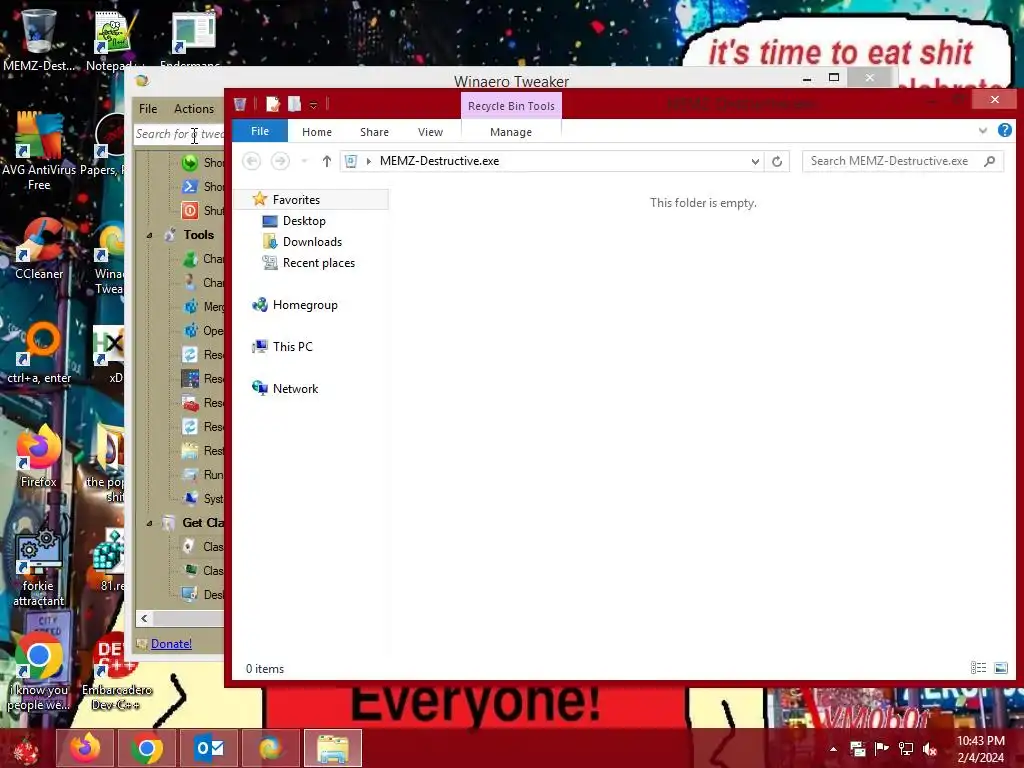The height and width of the screenshot is (768, 1024).
Task: Refresh the MEMZ-Destructive.exe folder
Action: click(776, 161)
